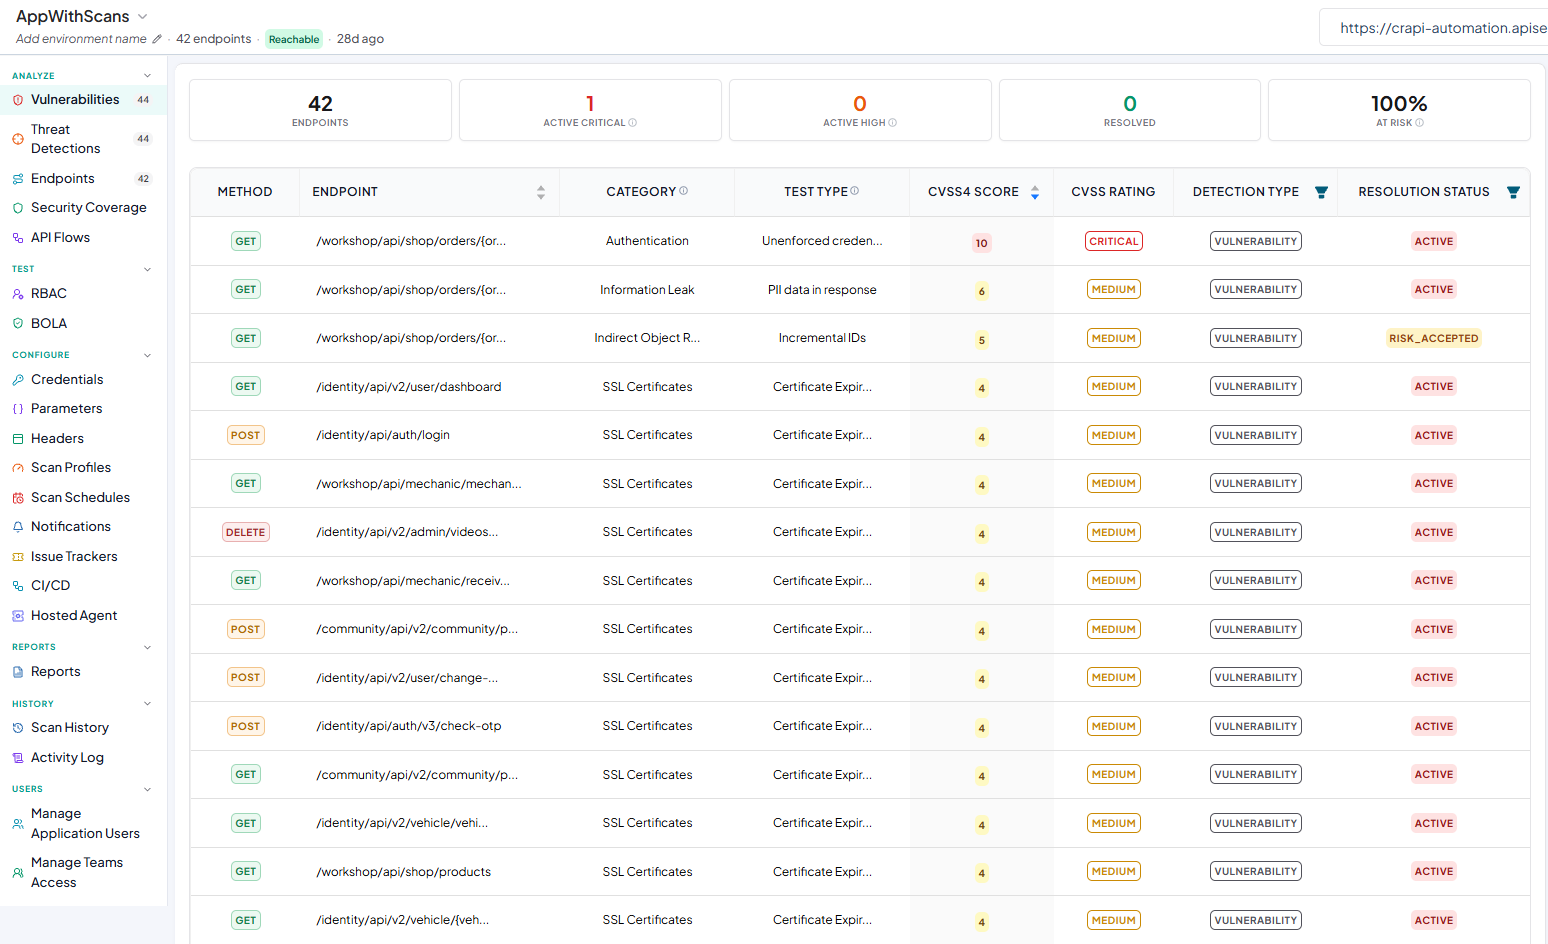Collapse the Users sidebar section
1548x944 pixels.
click(148, 789)
